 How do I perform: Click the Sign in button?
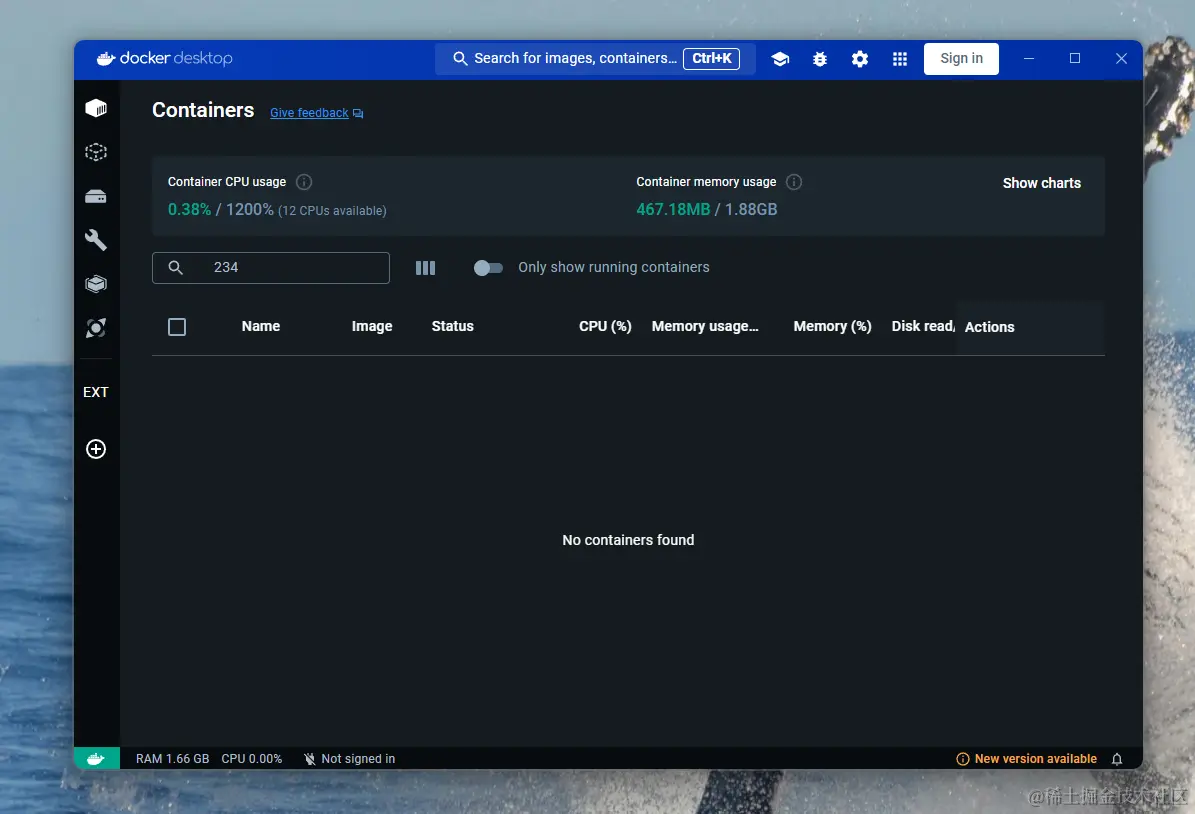(961, 59)
